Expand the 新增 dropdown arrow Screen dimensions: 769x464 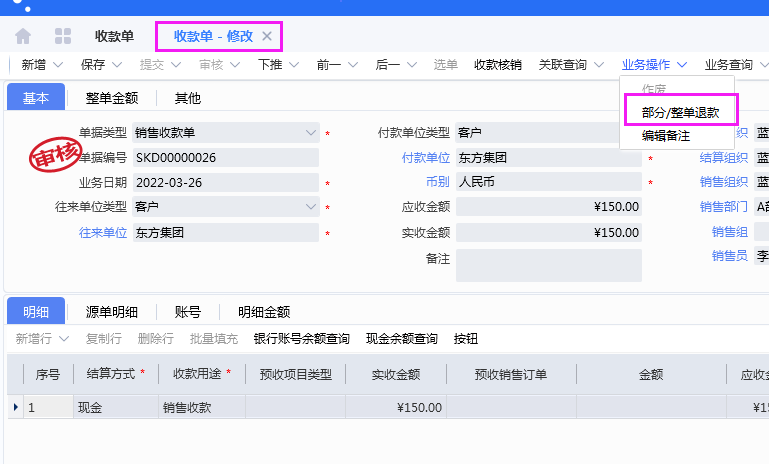58,65
